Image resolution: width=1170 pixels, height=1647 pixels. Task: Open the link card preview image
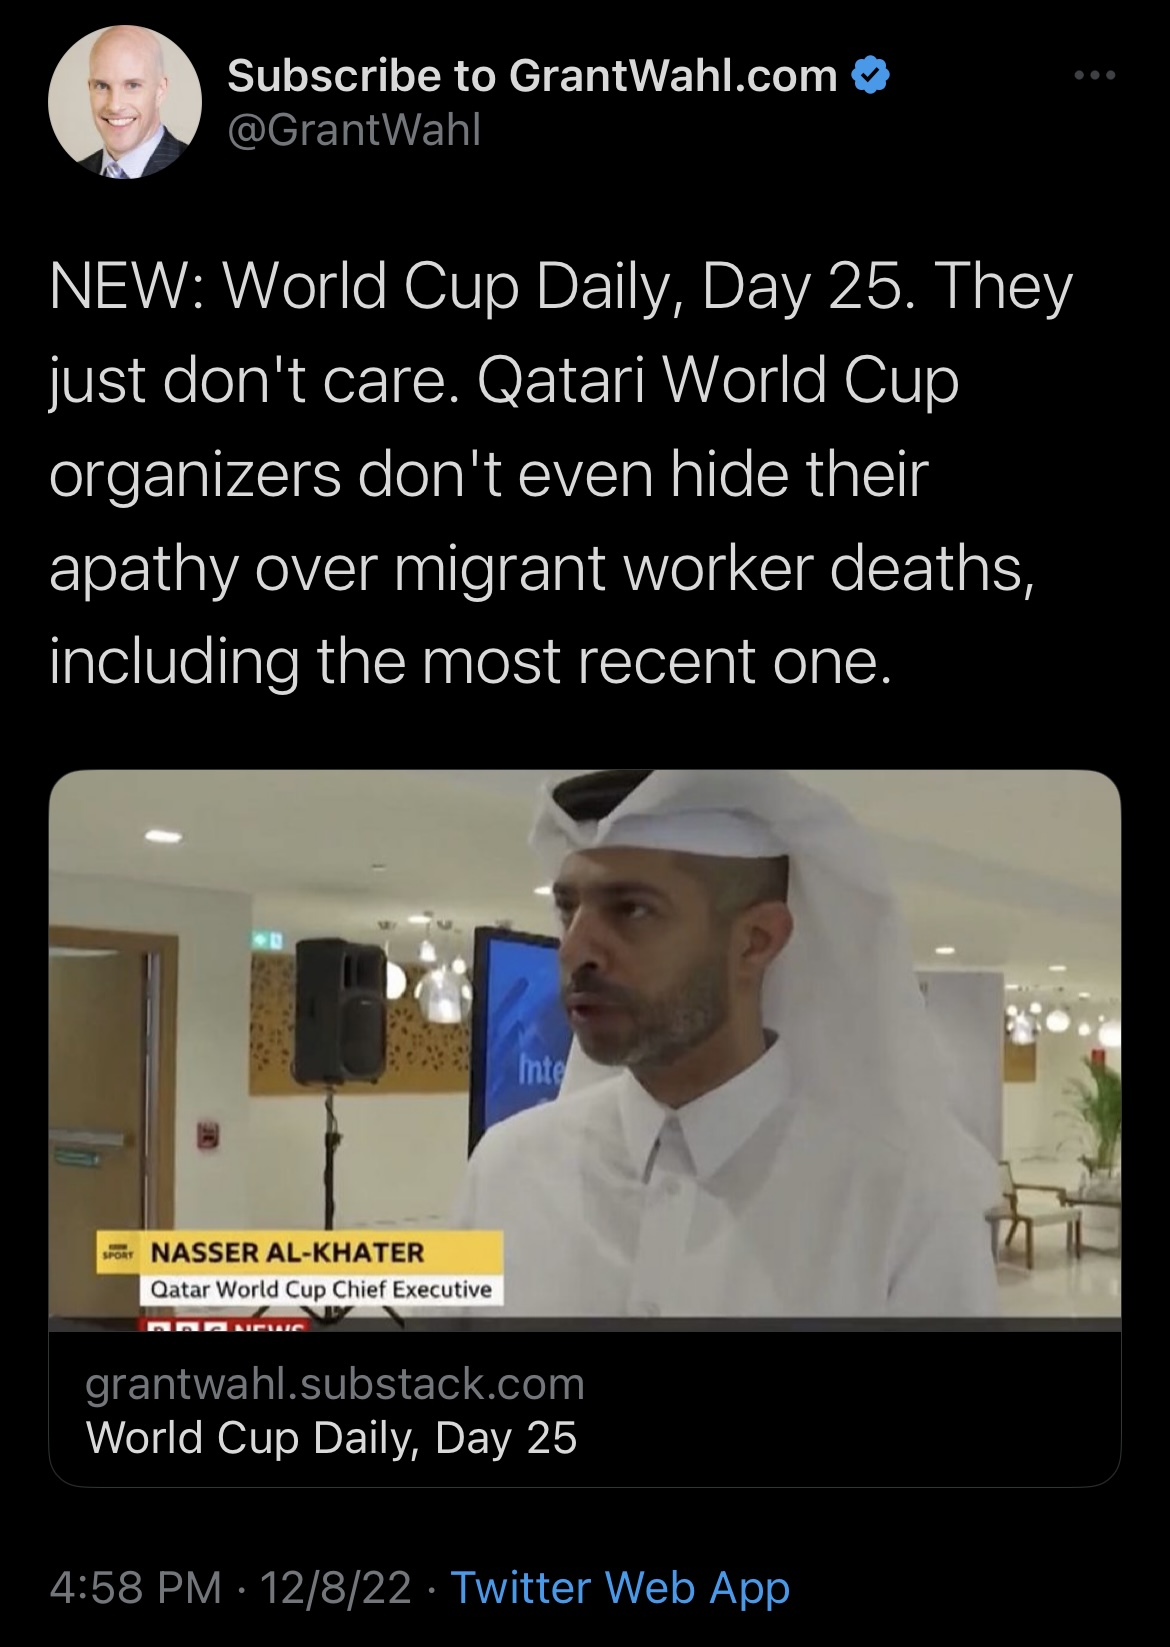(585, 1050)
